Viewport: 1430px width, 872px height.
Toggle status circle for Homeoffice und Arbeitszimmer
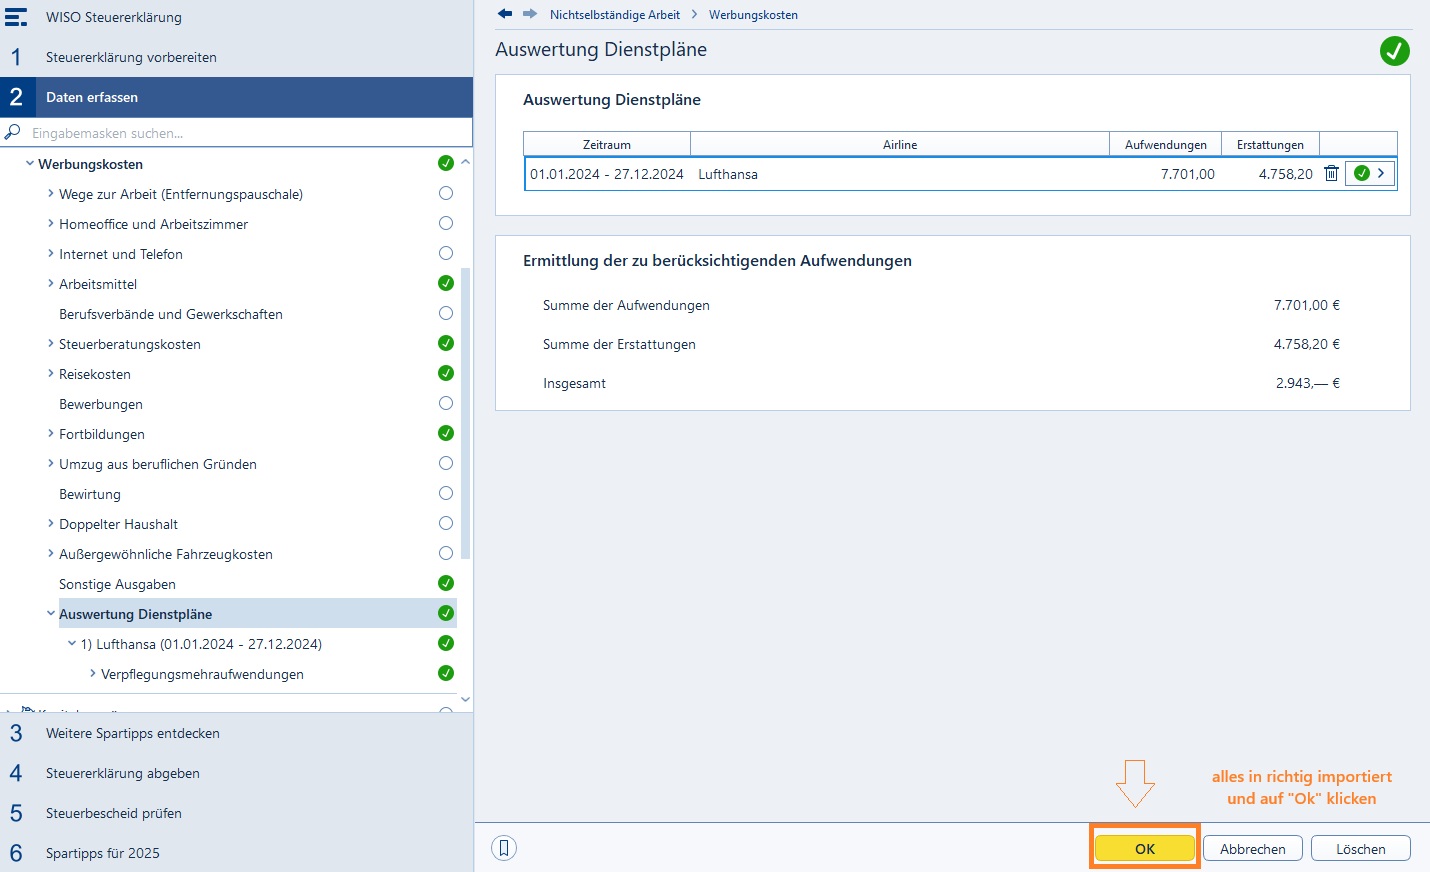point(446,223)
